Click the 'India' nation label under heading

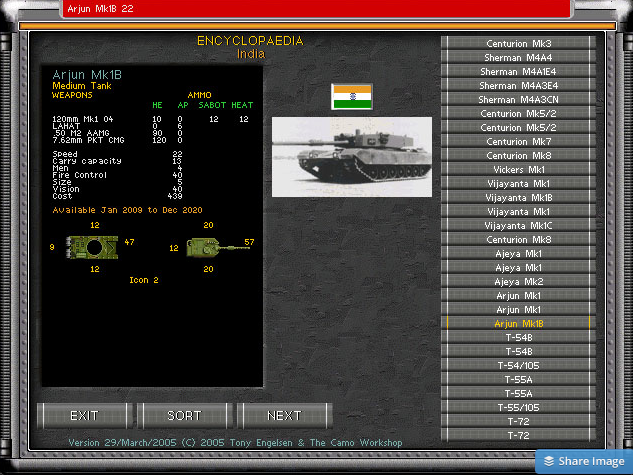click(251, 54)
